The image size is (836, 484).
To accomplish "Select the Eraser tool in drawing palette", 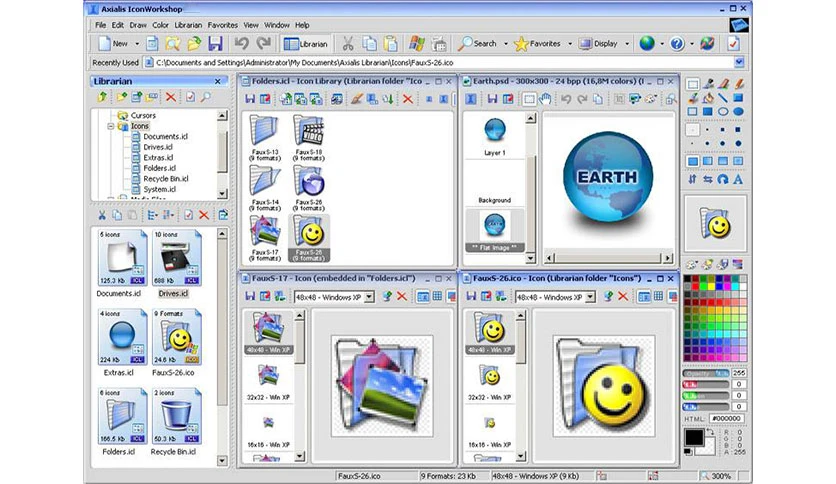I will [x=723, y=84].
